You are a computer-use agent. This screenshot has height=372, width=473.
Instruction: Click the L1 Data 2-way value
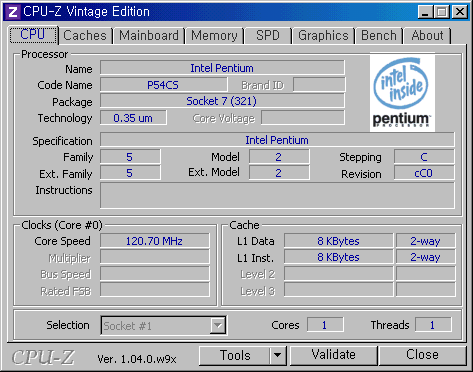425,241
